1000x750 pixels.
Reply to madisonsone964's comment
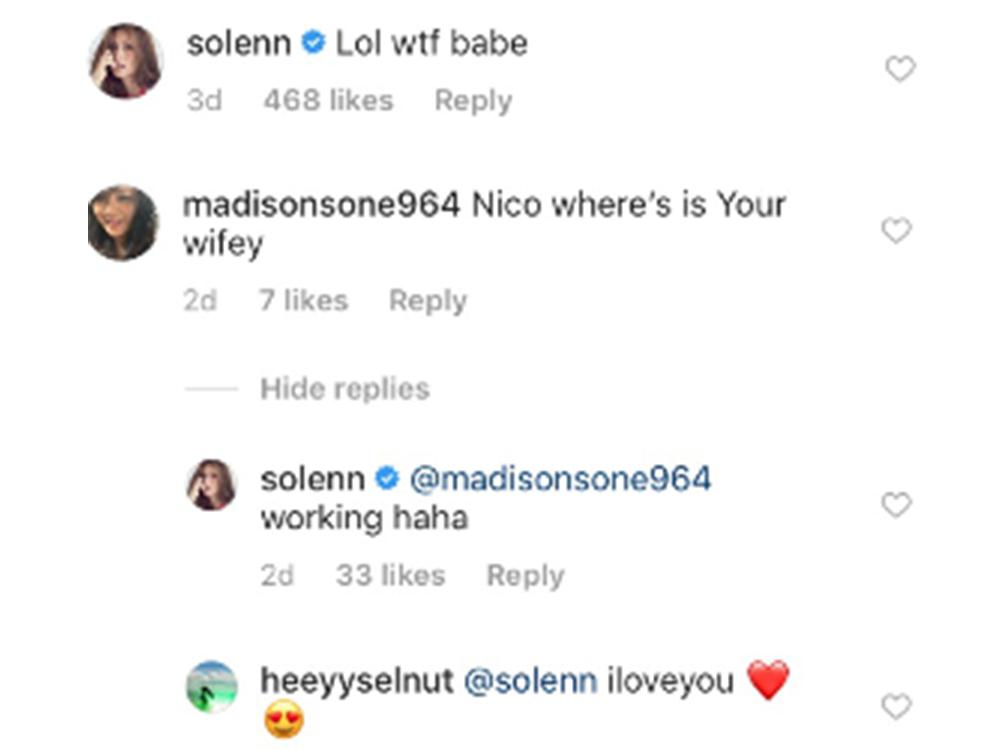(428, 301)
